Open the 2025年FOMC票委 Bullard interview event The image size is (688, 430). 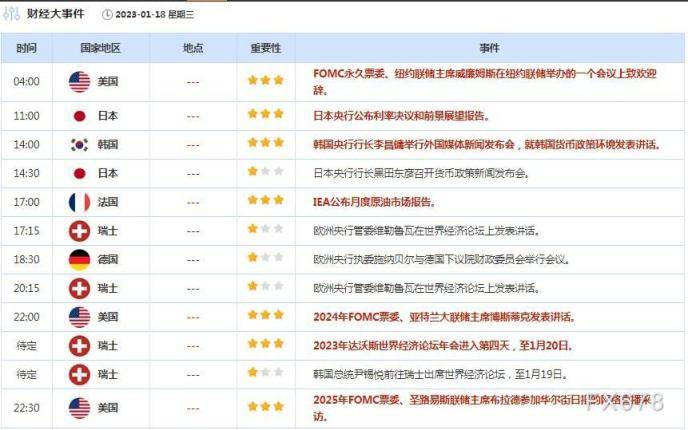tap(483, 408)
